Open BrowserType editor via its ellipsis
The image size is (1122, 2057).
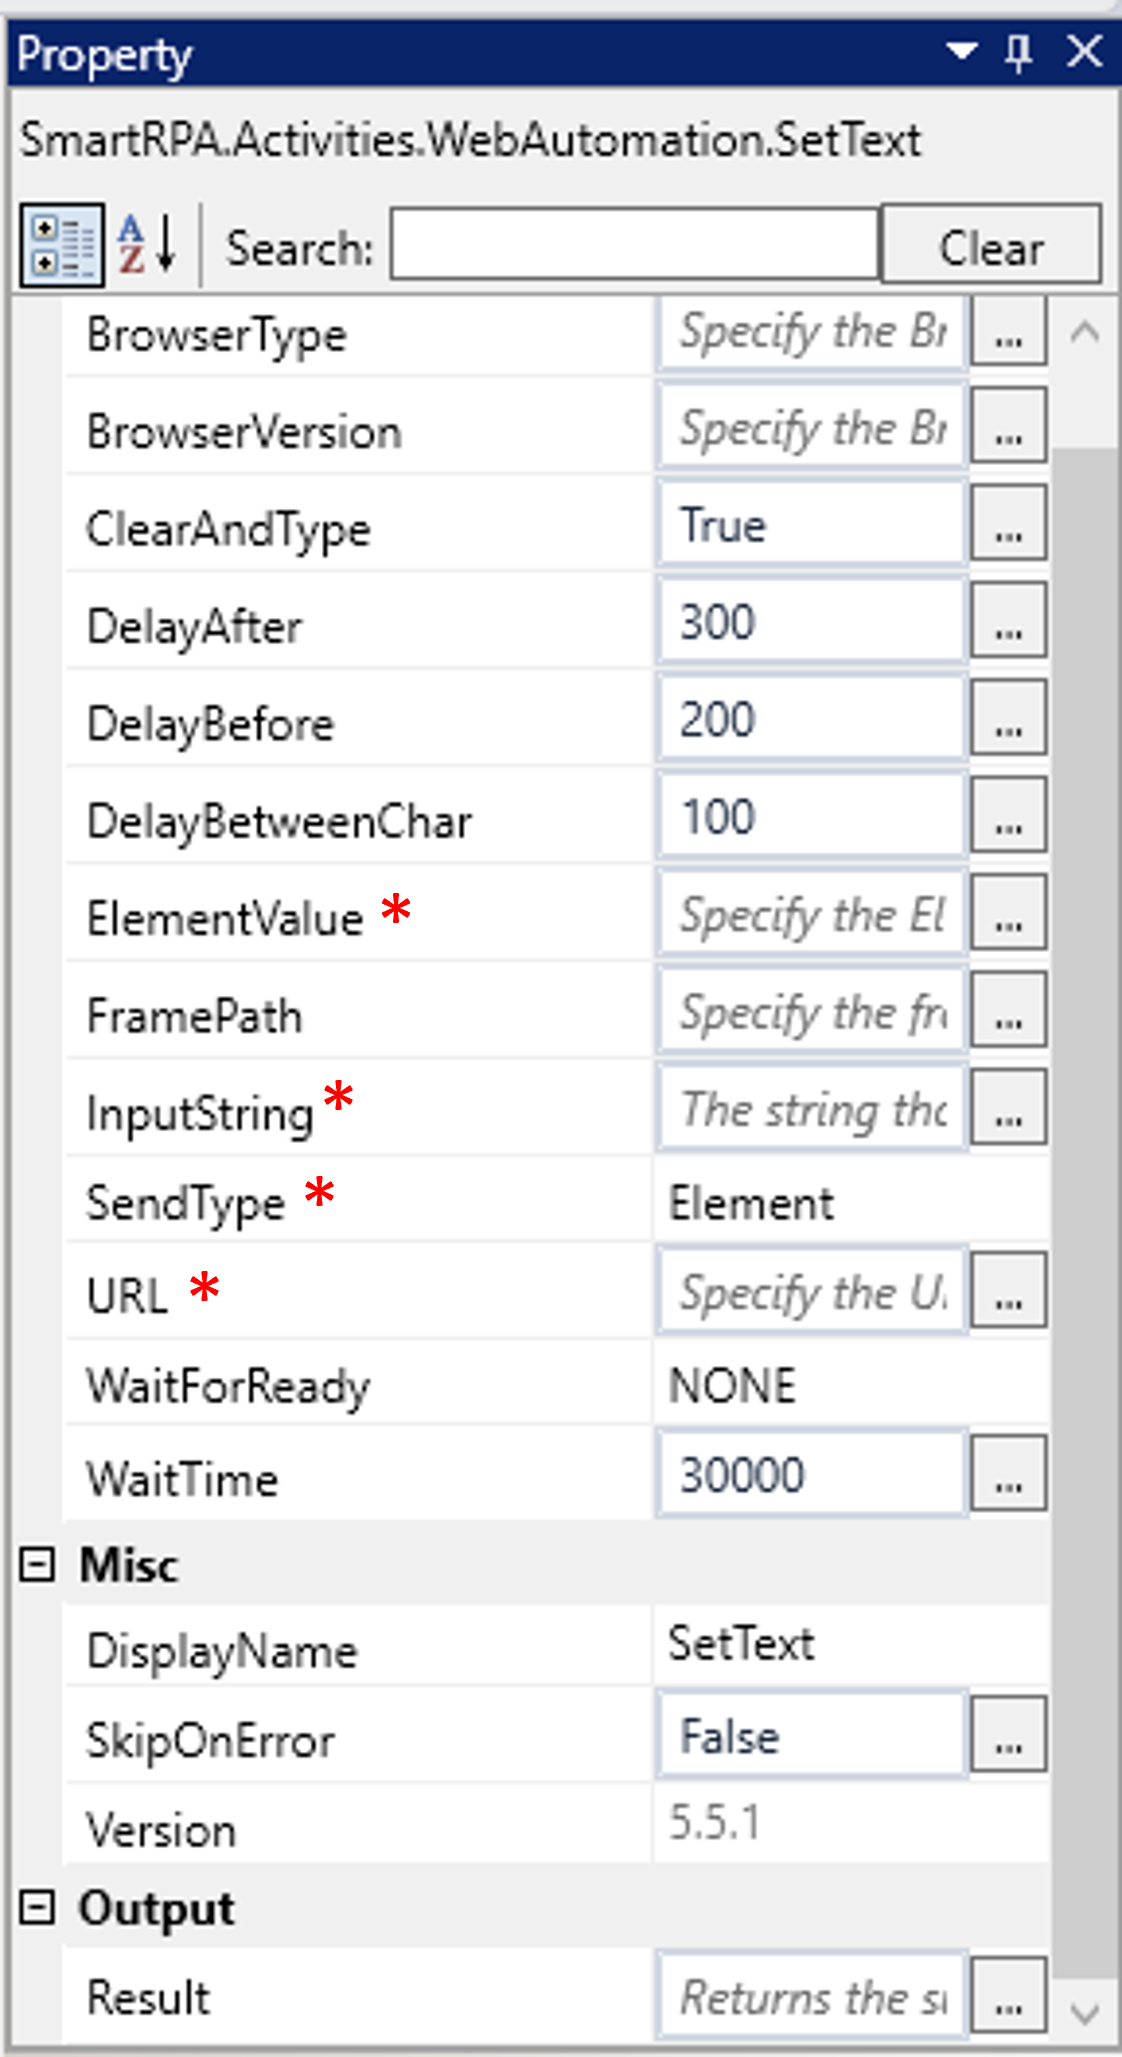(1007, 334)
